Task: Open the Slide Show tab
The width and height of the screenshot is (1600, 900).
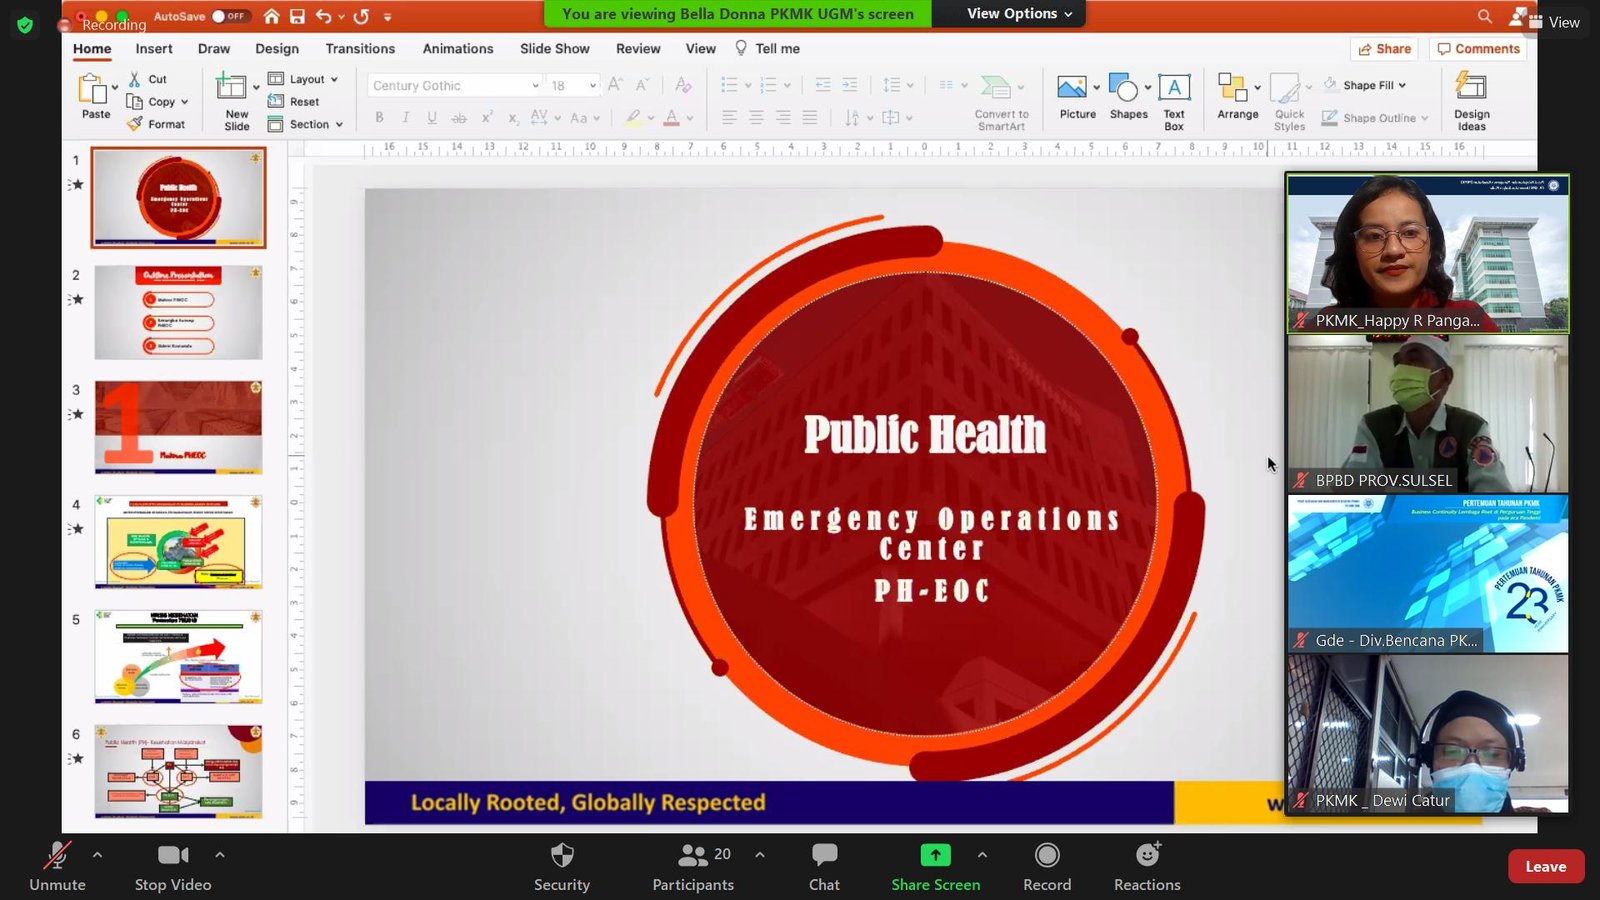Action: 554,48
